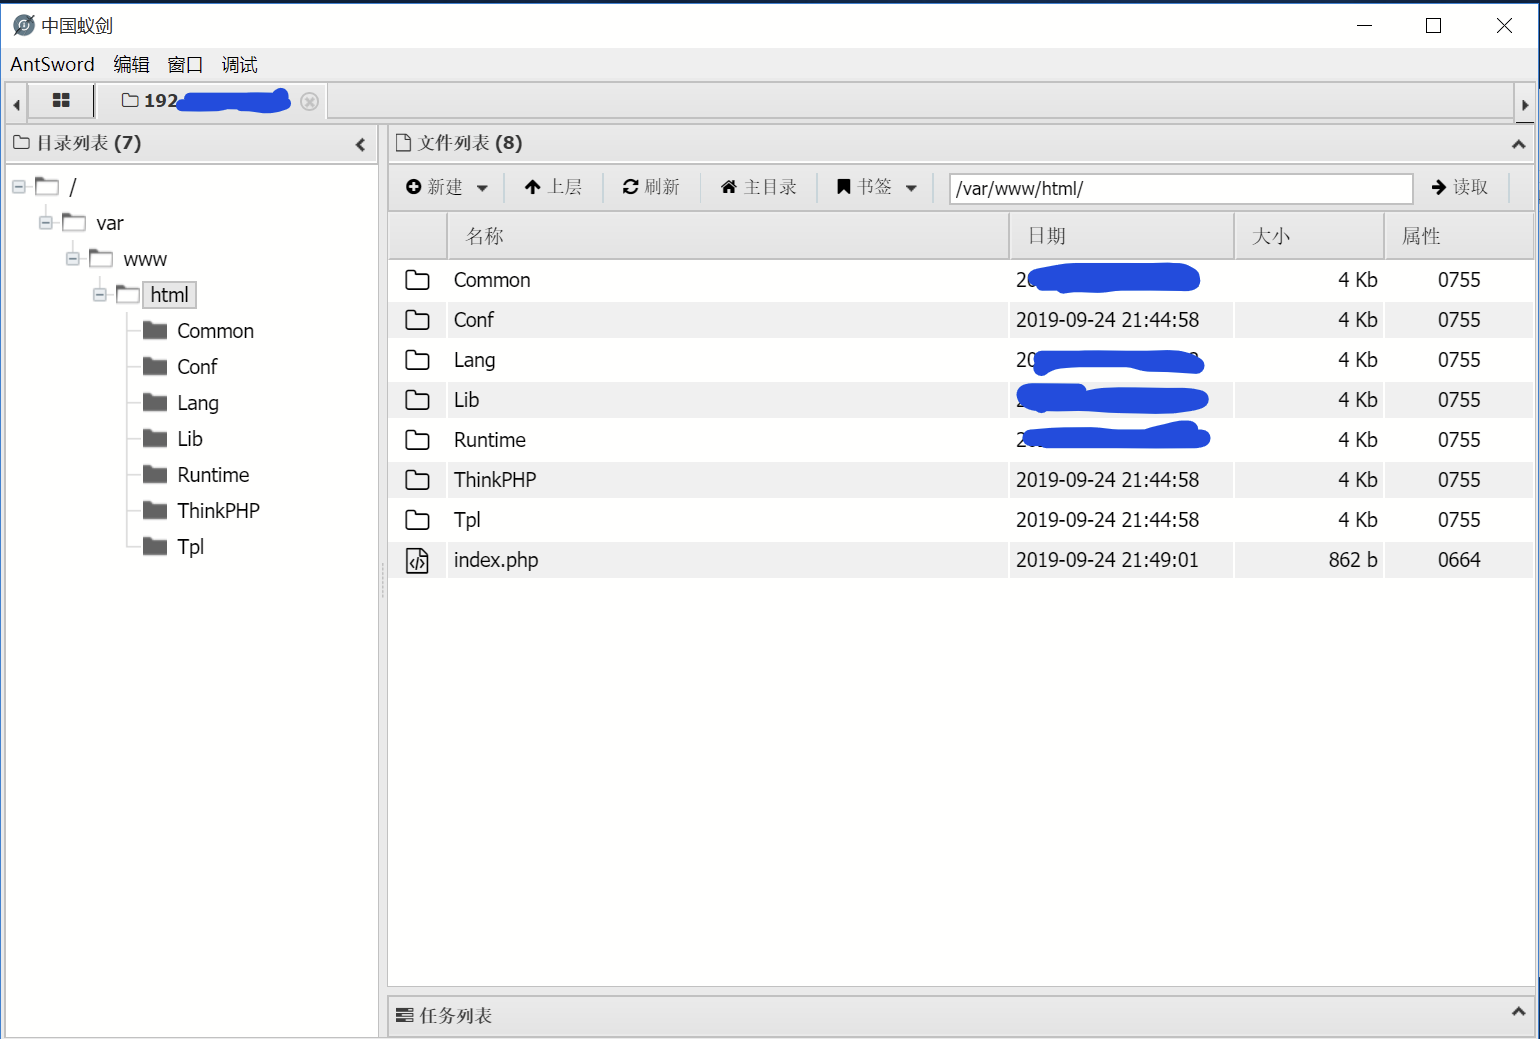Select Tpl folder in directory tree
The height and width of the screenshot is (1039, 1540).
click(x=190, y=547)
